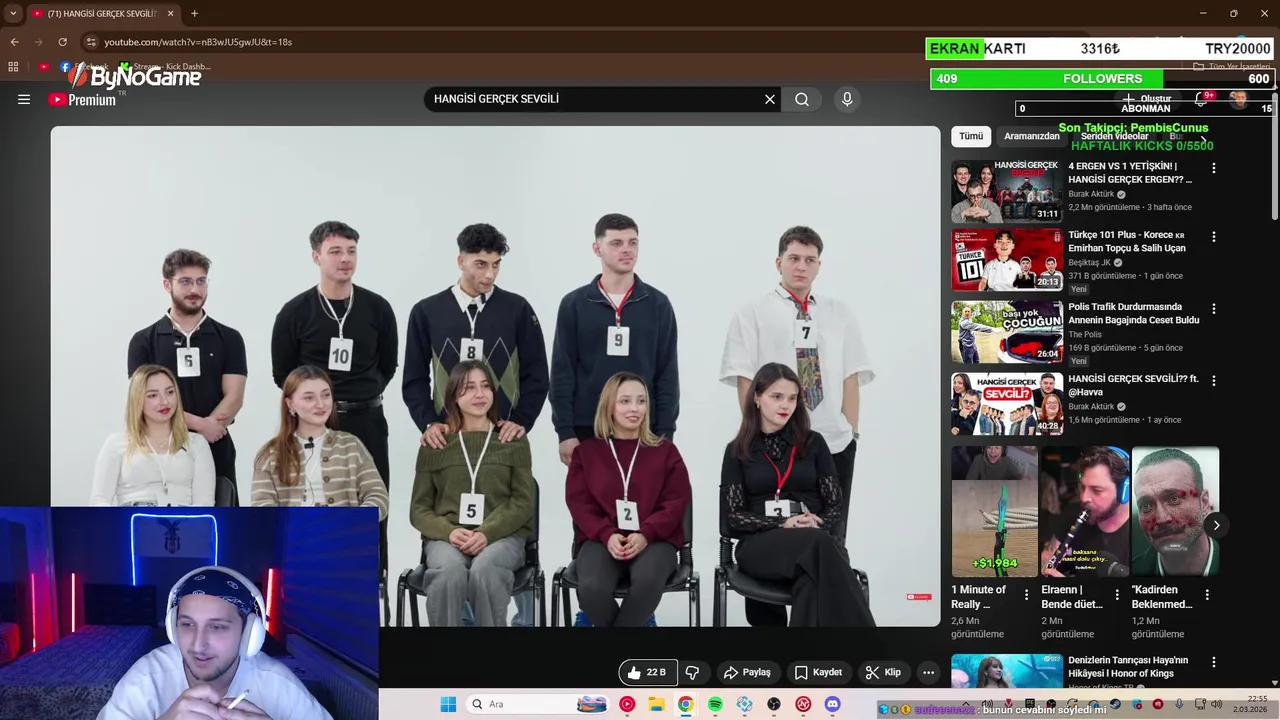Play the main video player
1280x720 pixels.
(496, 376)
